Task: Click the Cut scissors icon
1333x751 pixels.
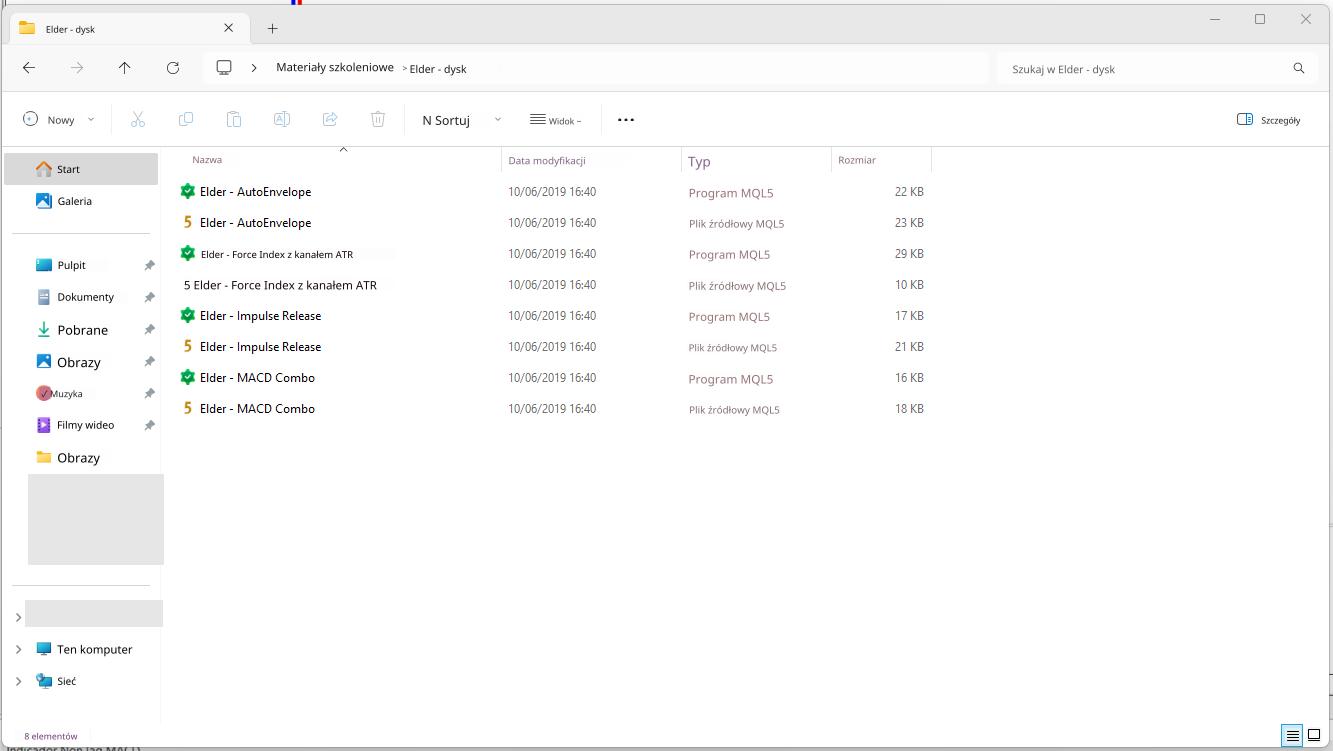Action: tap(138, 119)
